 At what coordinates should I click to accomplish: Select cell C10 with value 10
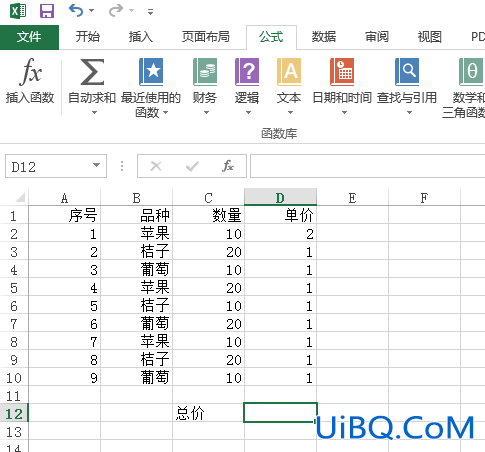208,377
